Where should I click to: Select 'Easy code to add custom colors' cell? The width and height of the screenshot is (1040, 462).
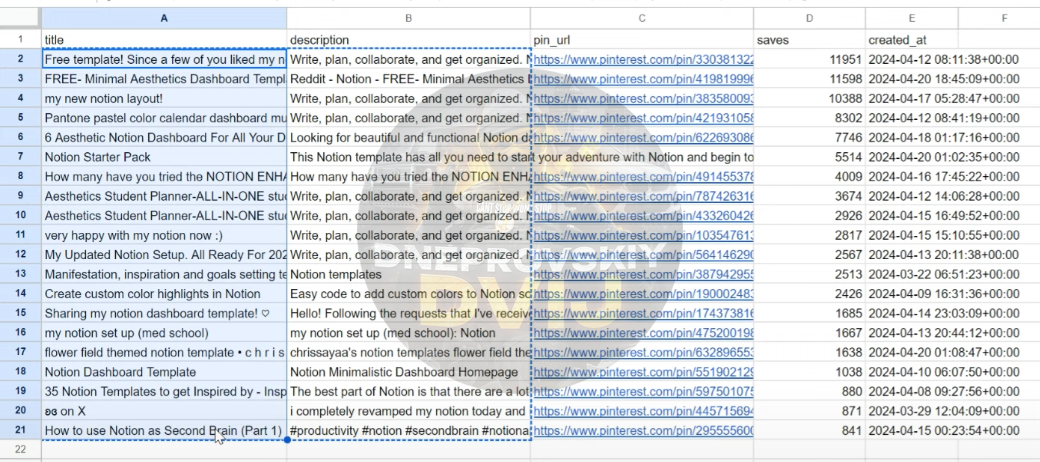(x=409, y=294)
